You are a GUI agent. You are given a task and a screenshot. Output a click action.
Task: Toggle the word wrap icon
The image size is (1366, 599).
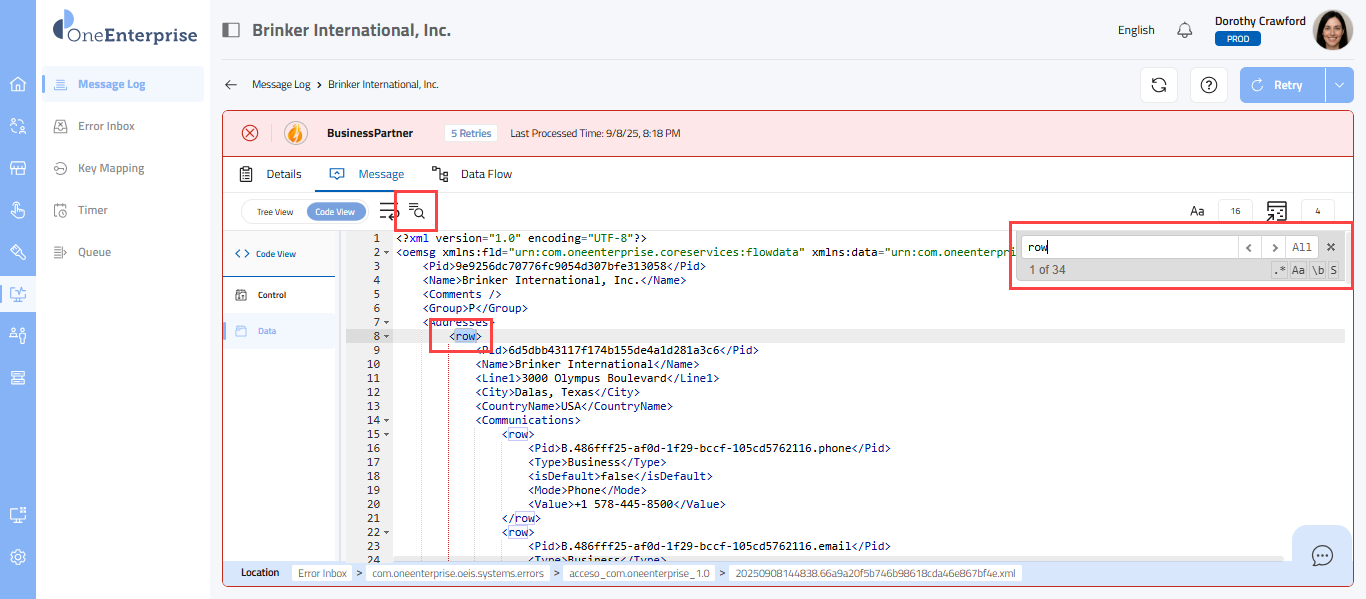389,211
